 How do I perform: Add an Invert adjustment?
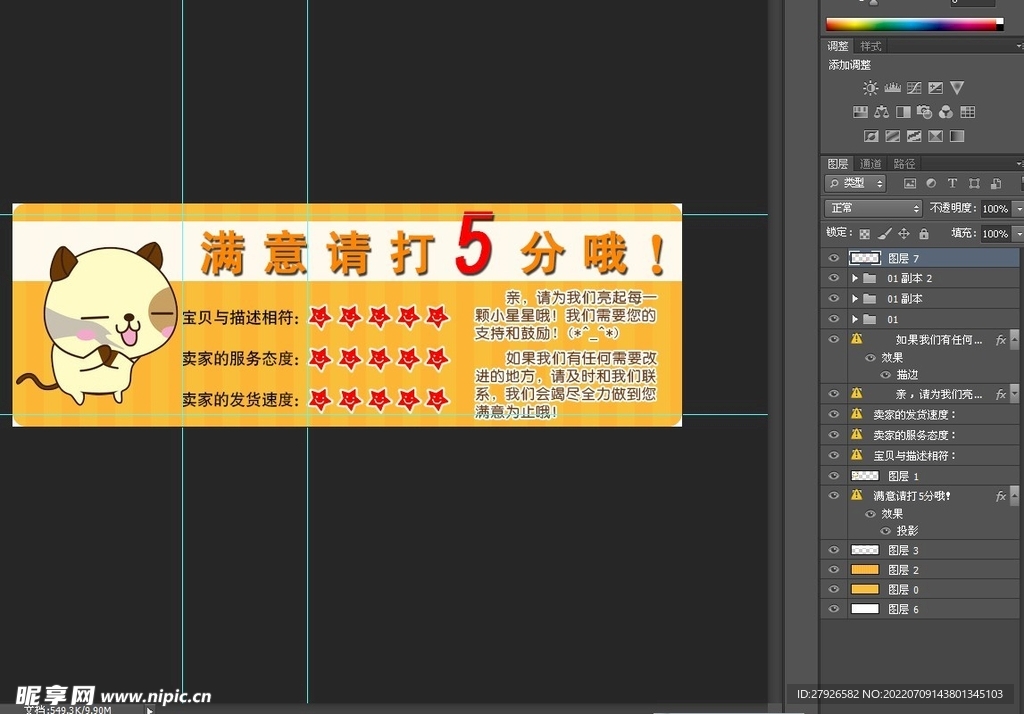pyautogui.click(x=871, y=136)
